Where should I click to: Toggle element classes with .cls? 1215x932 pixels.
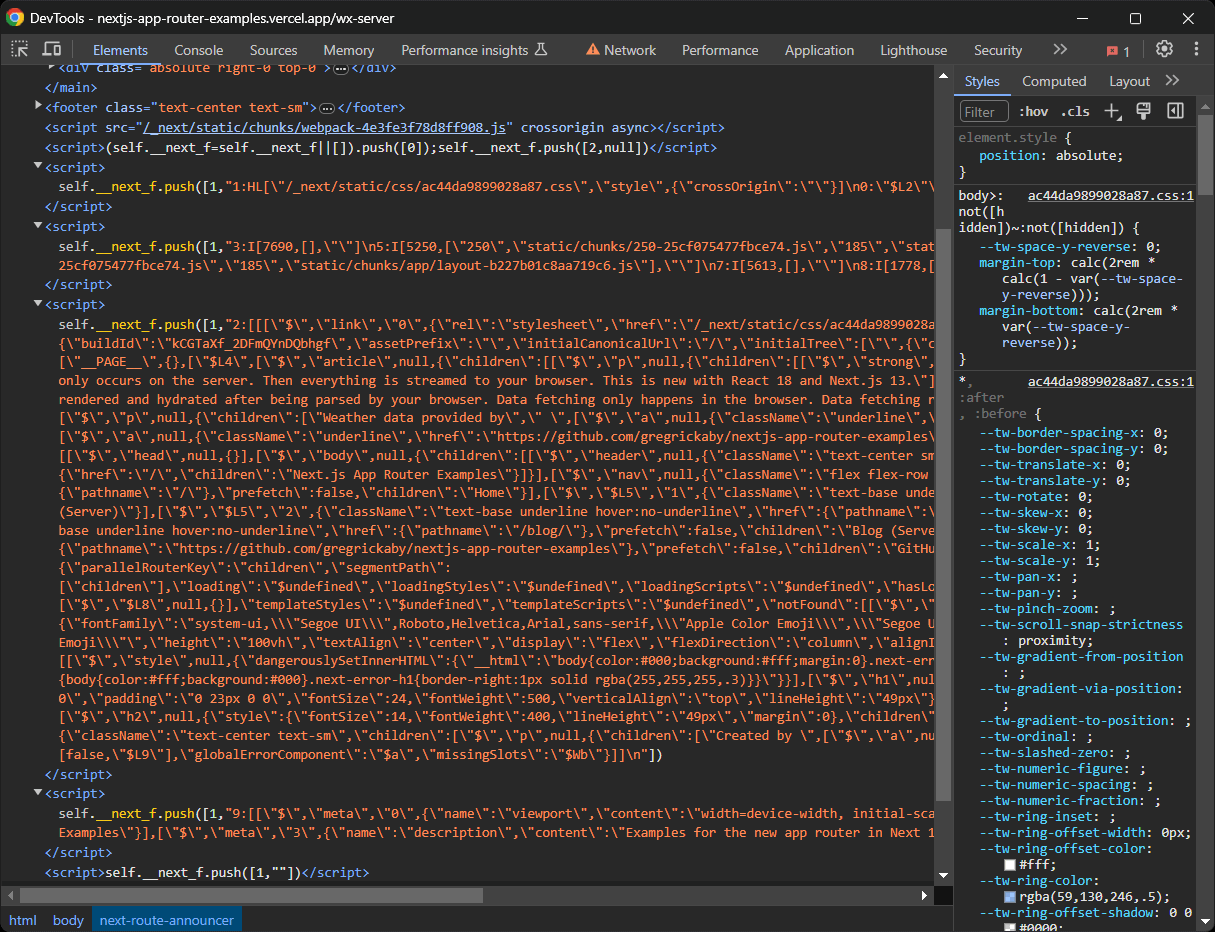(x=1075, y=111)
